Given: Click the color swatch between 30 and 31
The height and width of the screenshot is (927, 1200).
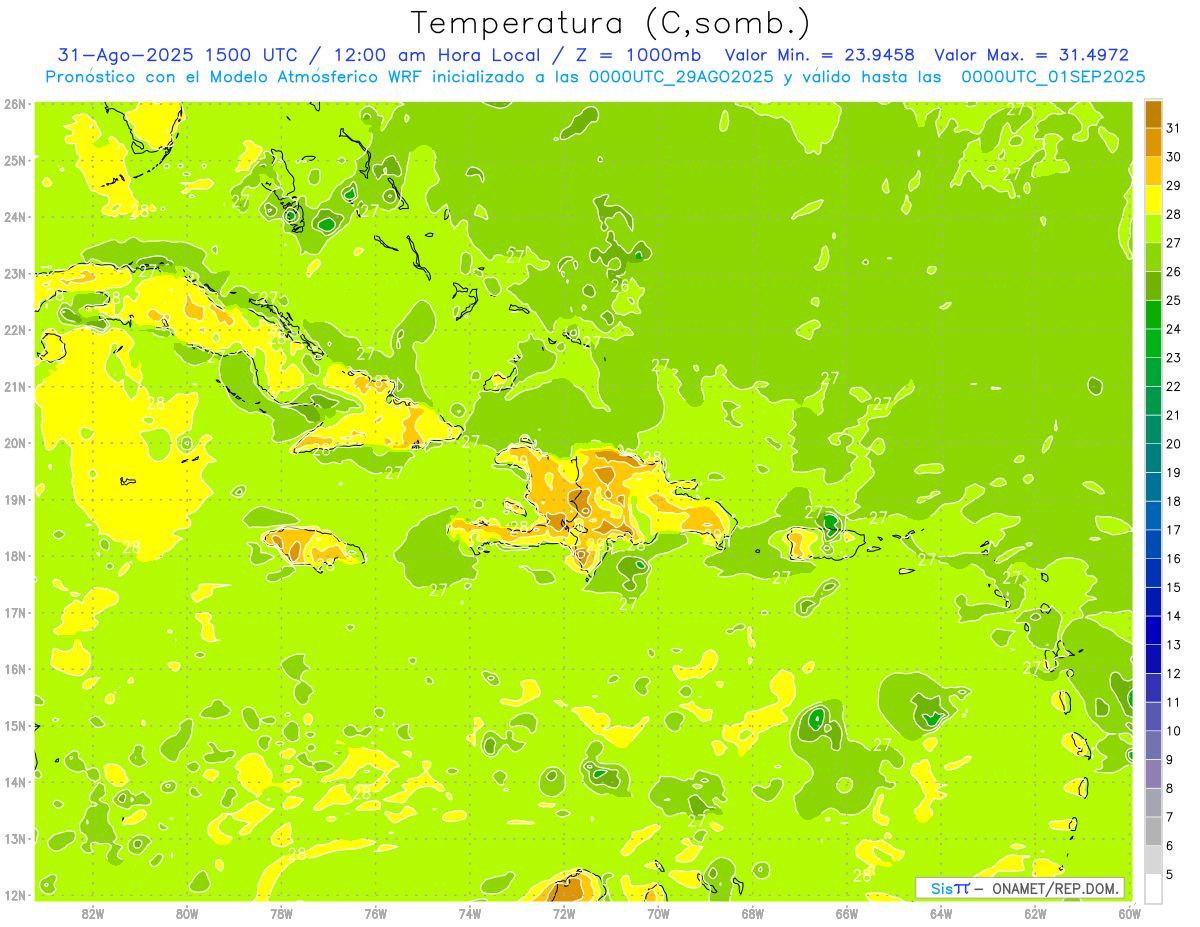Looking at the screenshot, I should (1153, 143).
